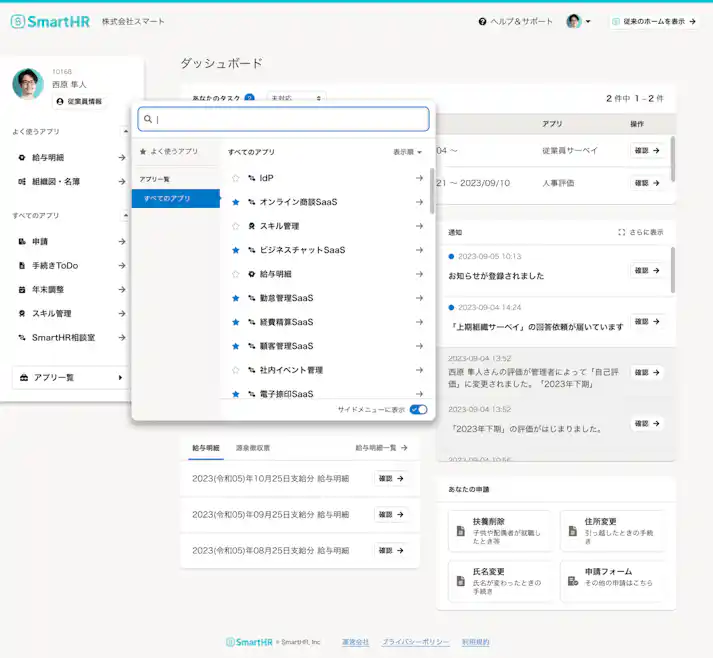Unfavorite ビジネスチャットSaaS star

[x=236, y=250]
